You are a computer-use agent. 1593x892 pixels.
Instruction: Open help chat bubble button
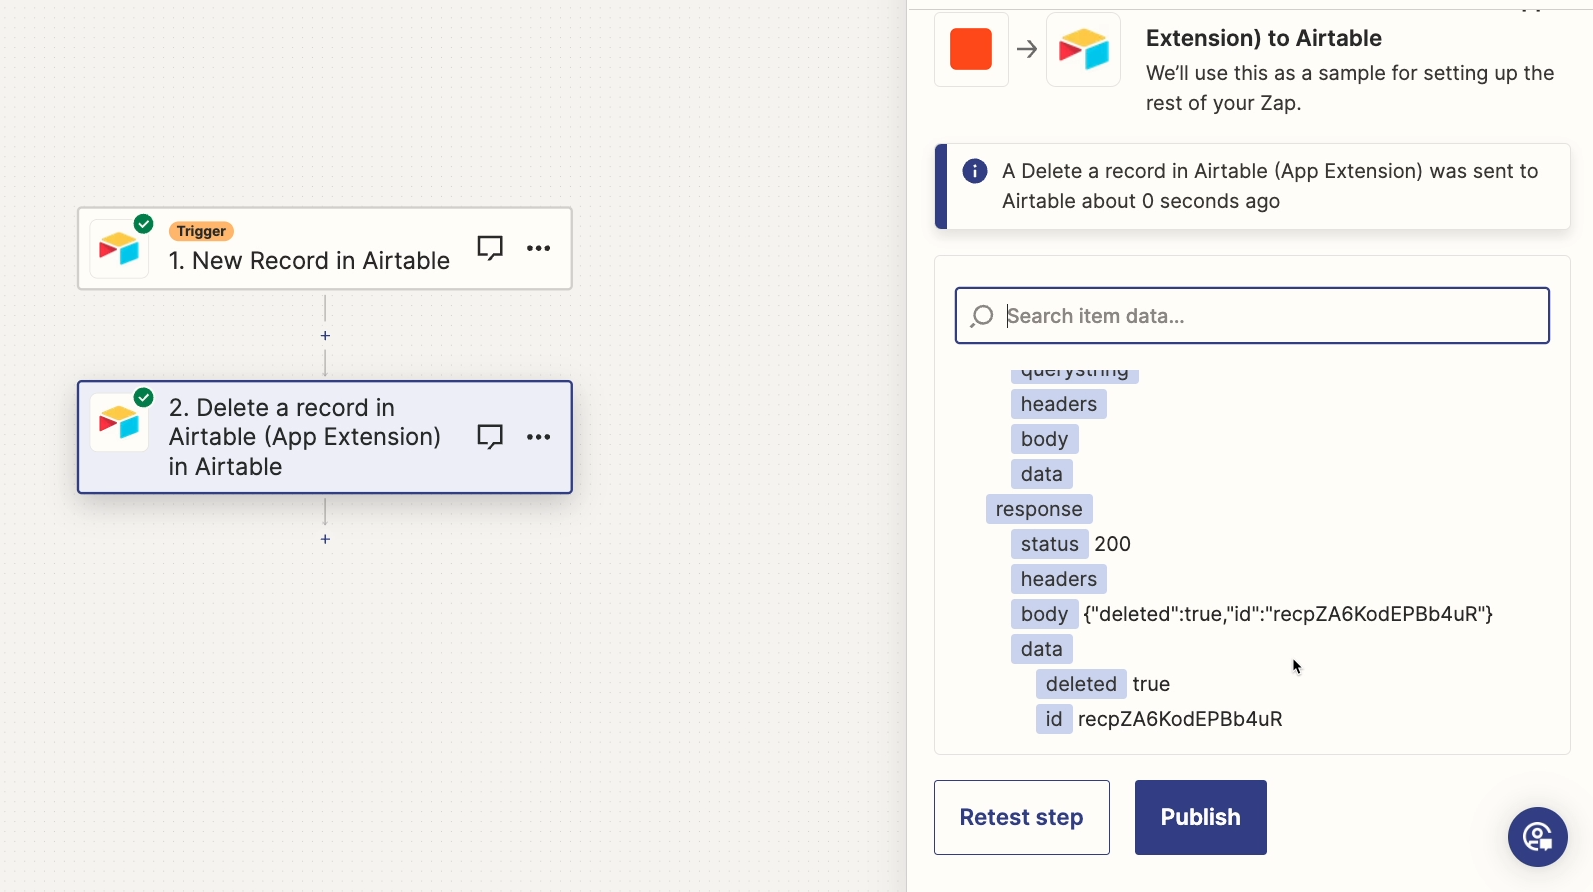tap(1538, 837)
